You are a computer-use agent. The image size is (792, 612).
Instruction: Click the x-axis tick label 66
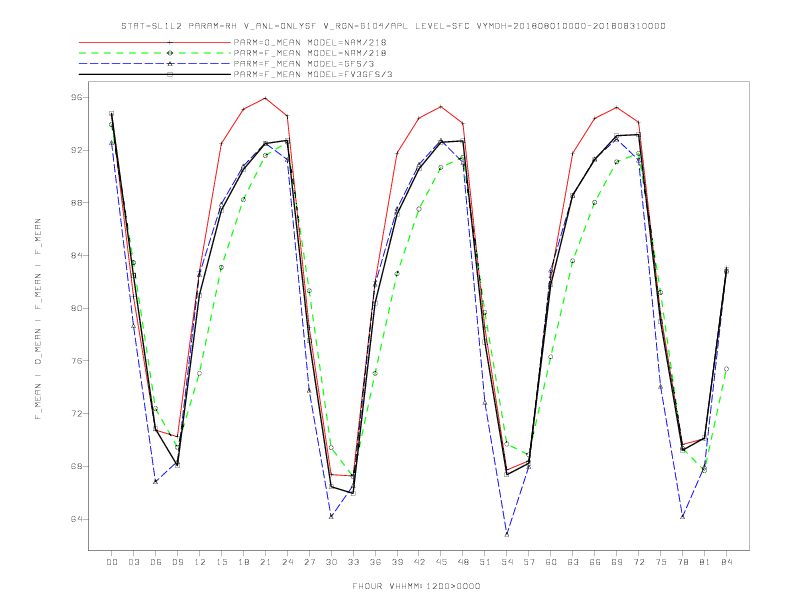595,562
